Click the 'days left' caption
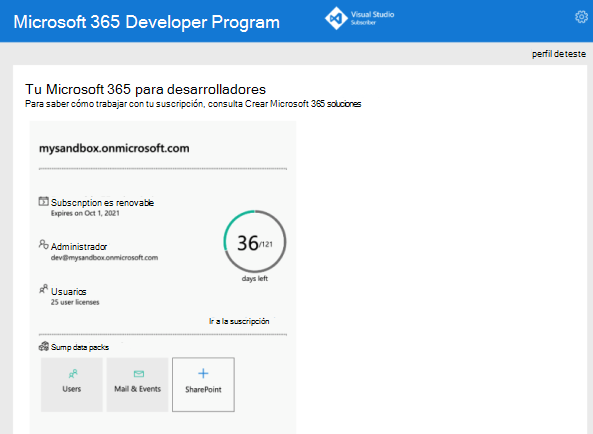Screen dimensions: 593x434 [255, 279]
